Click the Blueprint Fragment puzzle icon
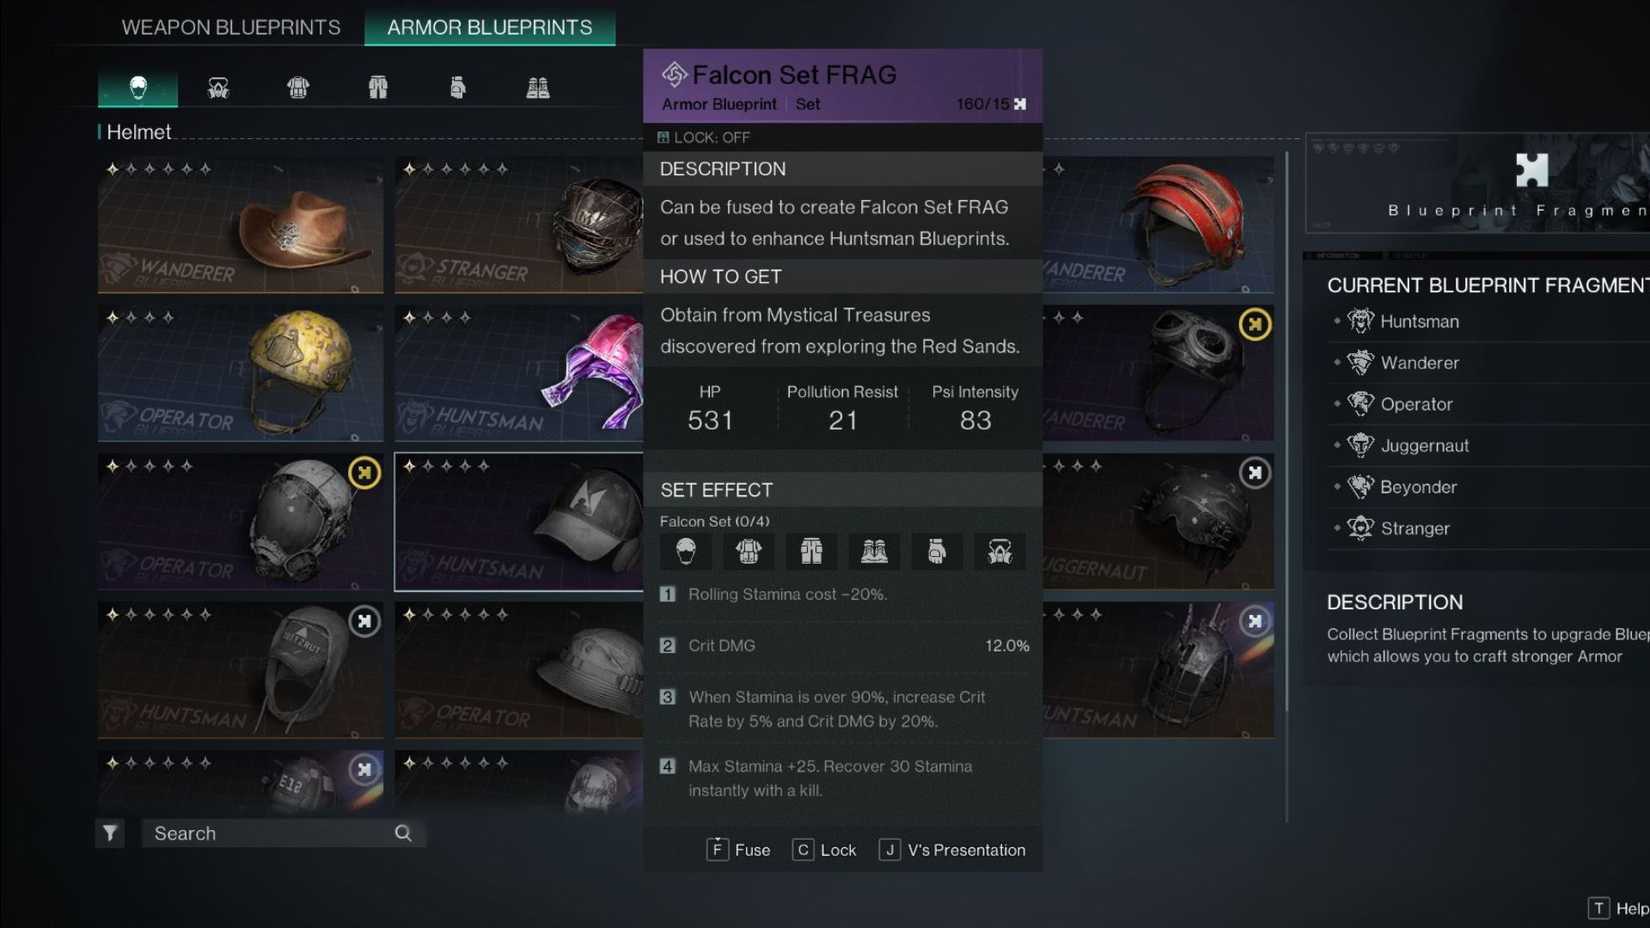Viewport: 1650px width, 928px height. [x=1531, y=170]
